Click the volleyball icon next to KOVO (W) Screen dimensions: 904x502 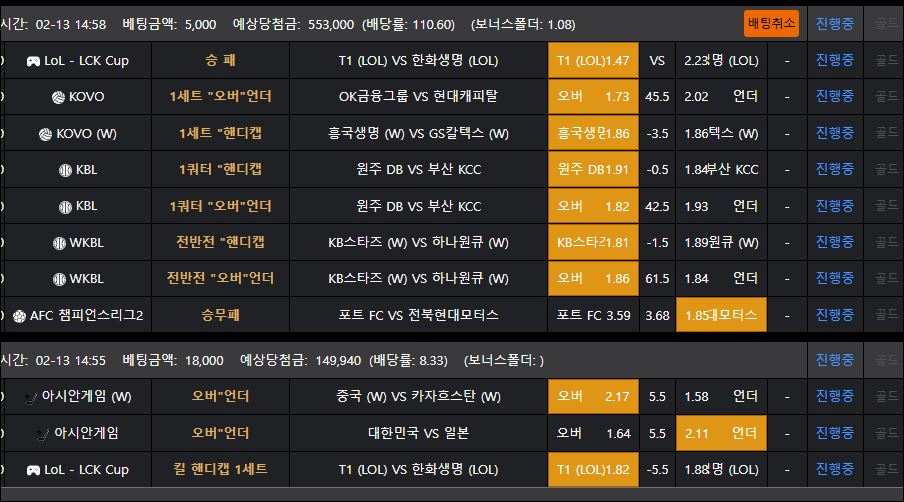45,134
